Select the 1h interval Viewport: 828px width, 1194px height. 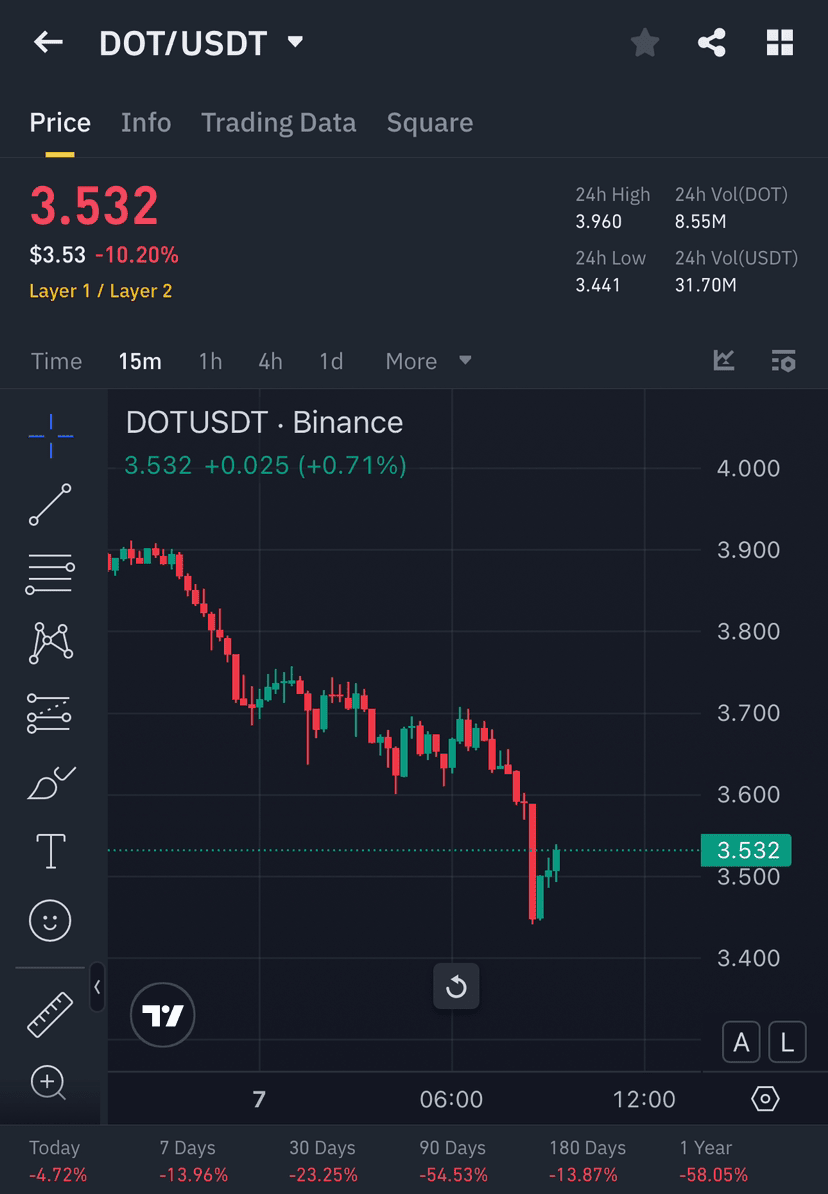[x=210, y=361]
